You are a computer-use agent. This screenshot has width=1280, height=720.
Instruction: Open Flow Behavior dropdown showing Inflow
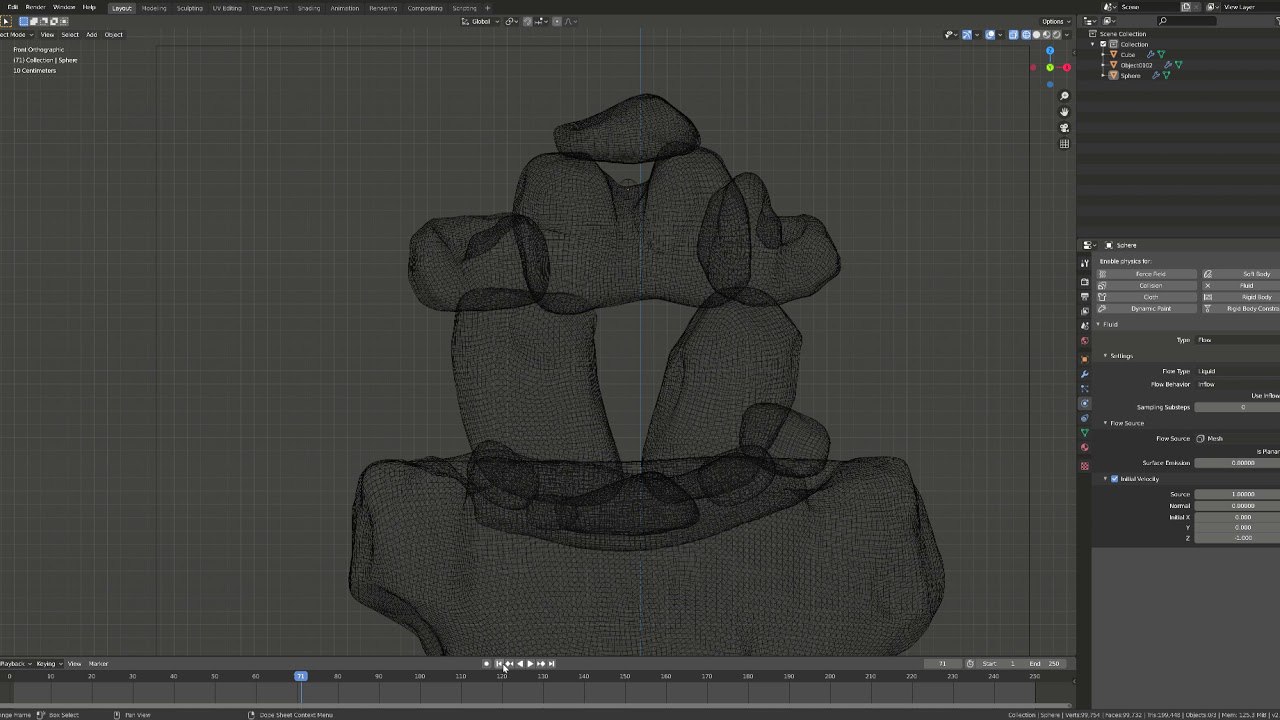click(x=1237, y=384)
